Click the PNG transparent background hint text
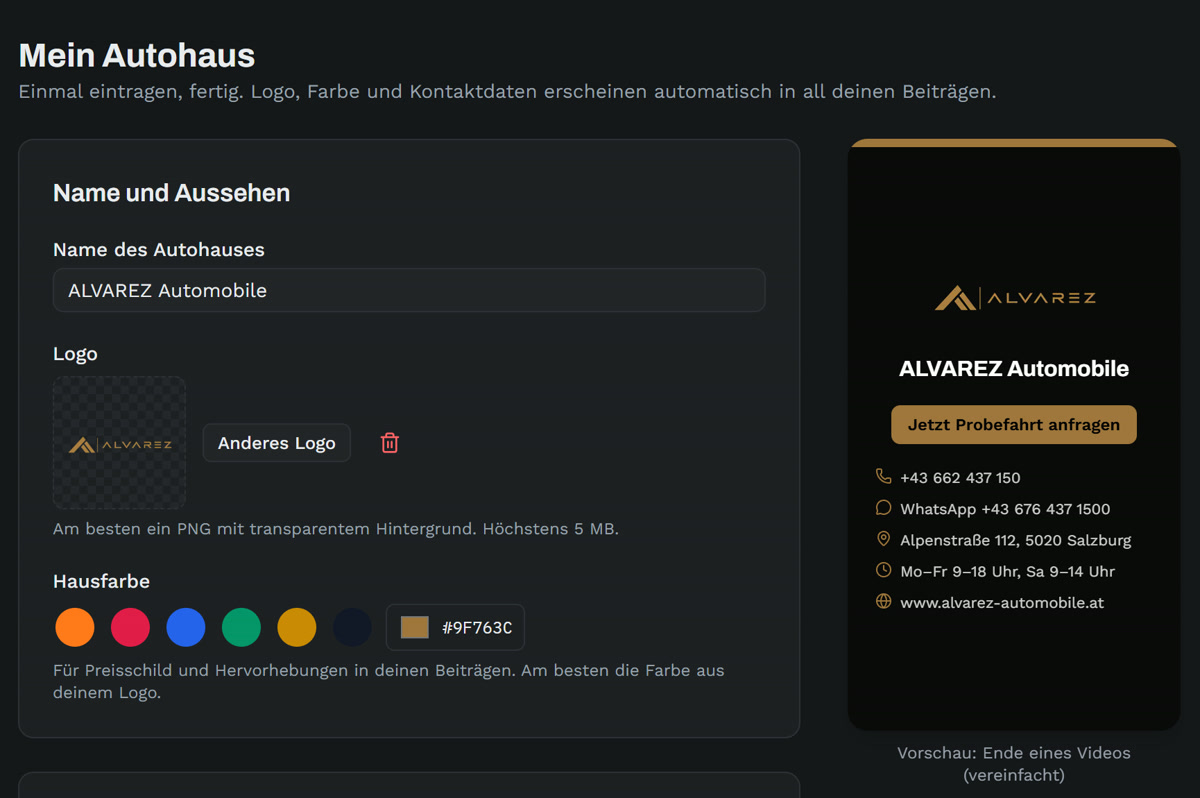The image size is (1200, 798). [336, 528]
